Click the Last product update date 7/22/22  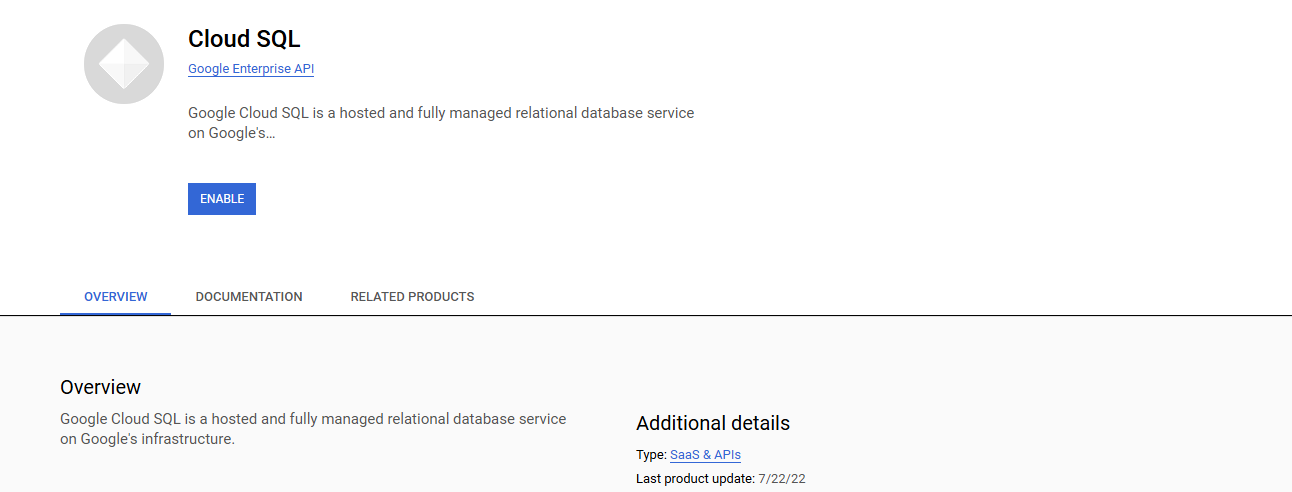click(782, 479)
